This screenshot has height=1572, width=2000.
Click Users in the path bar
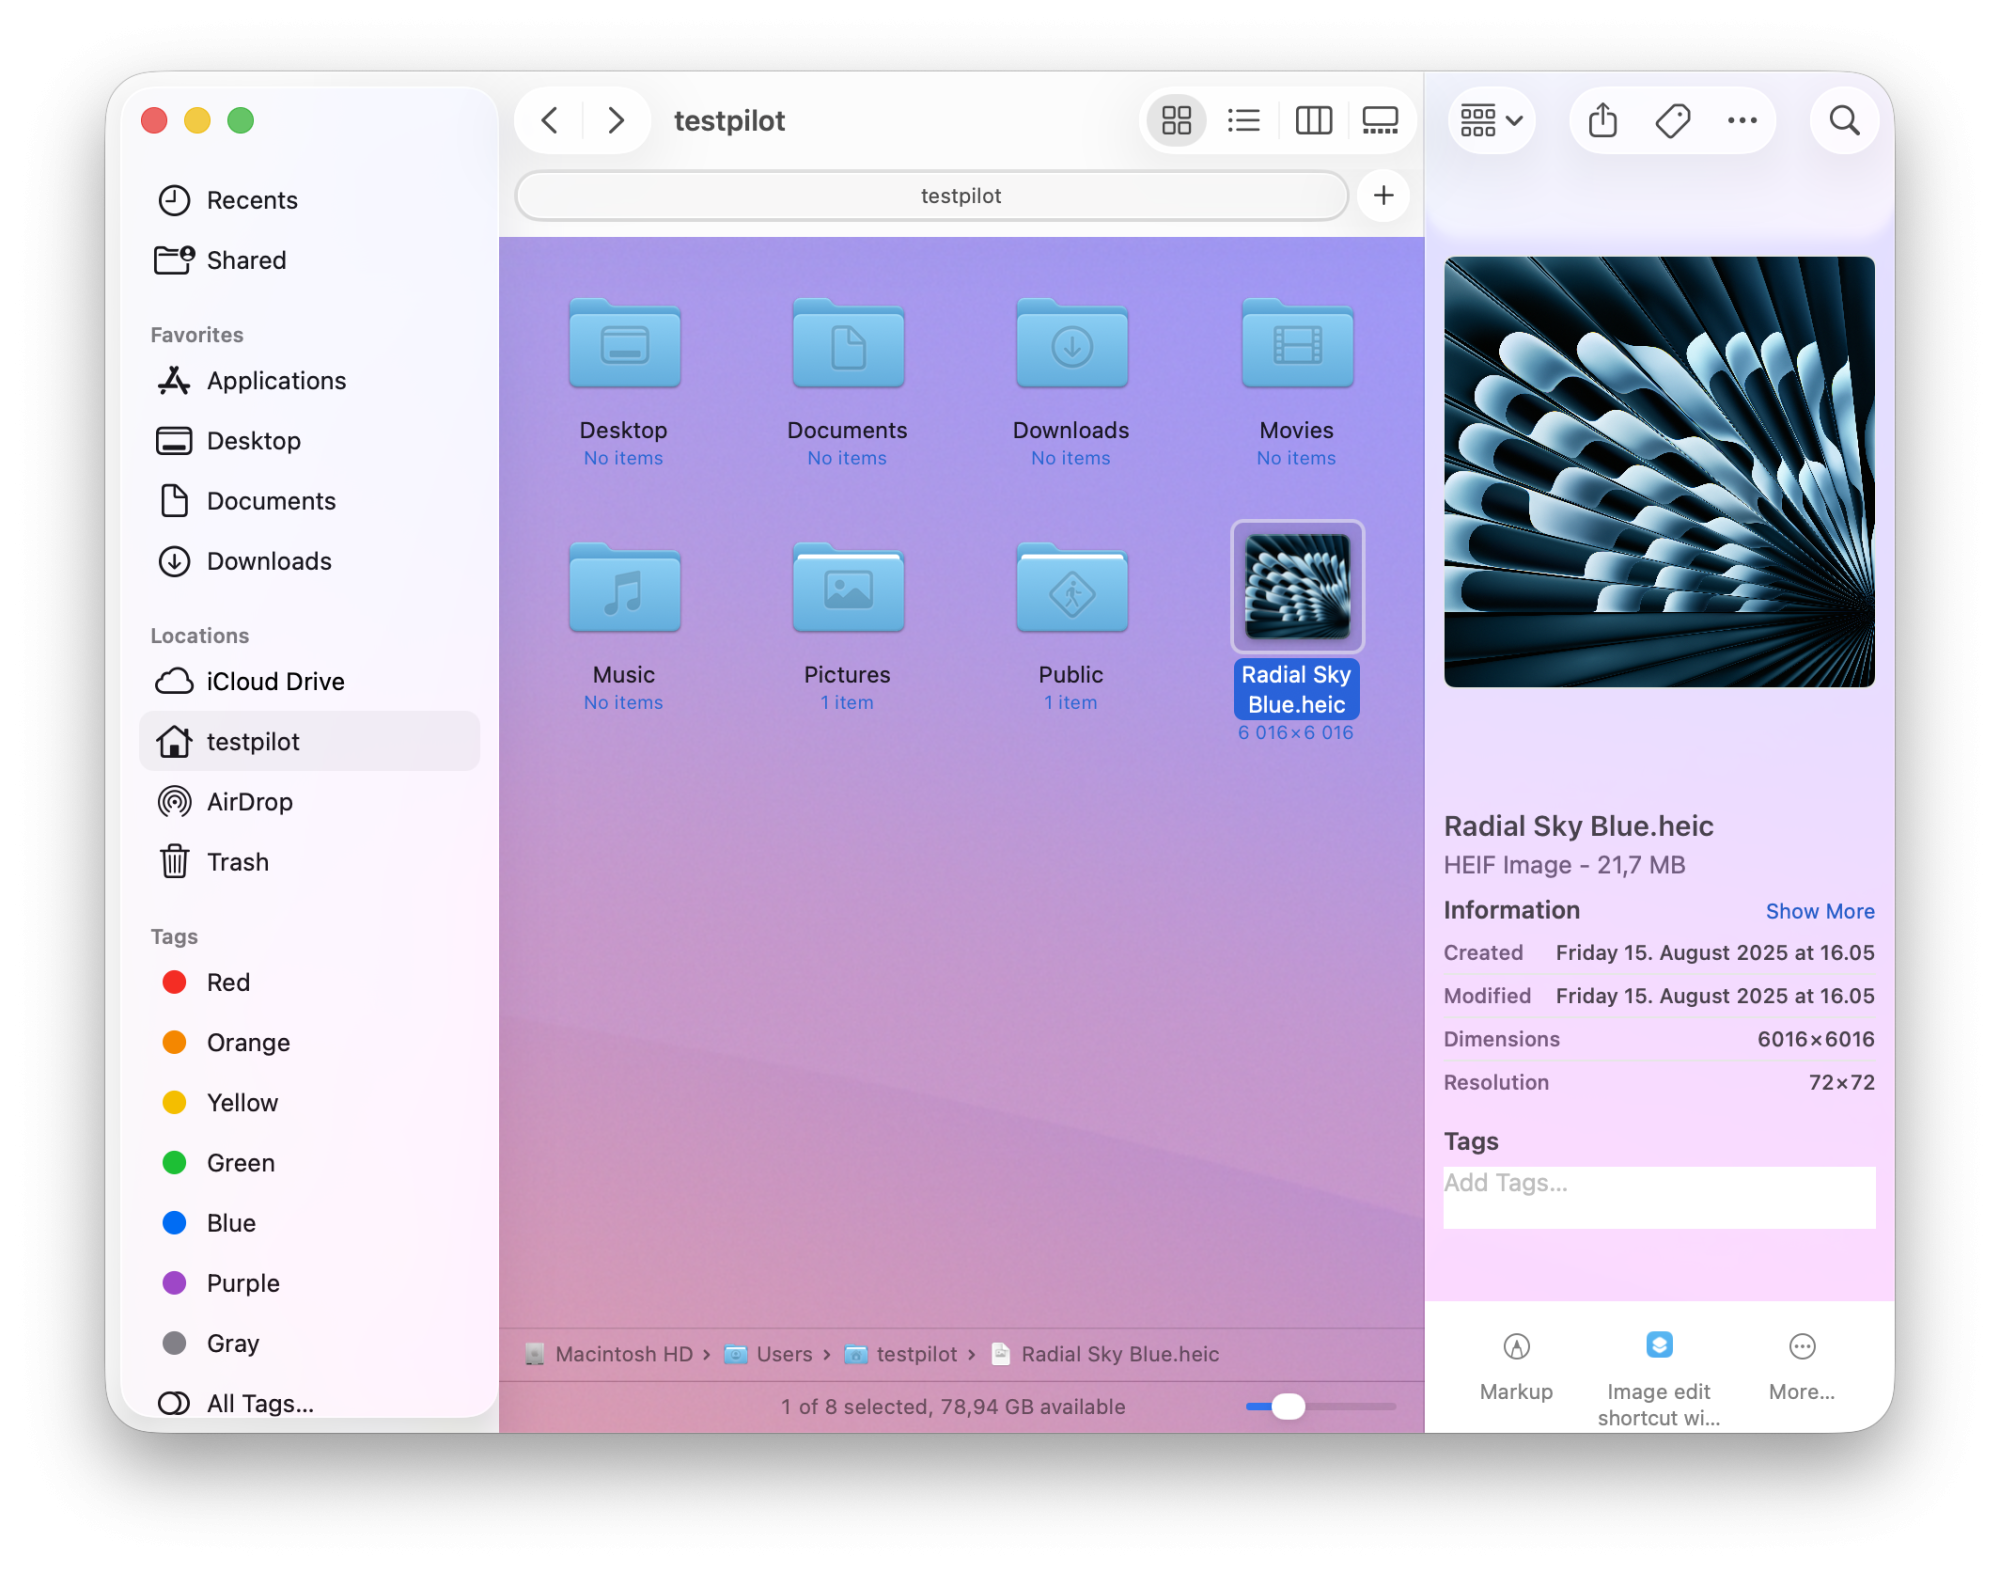point(783,1354)
